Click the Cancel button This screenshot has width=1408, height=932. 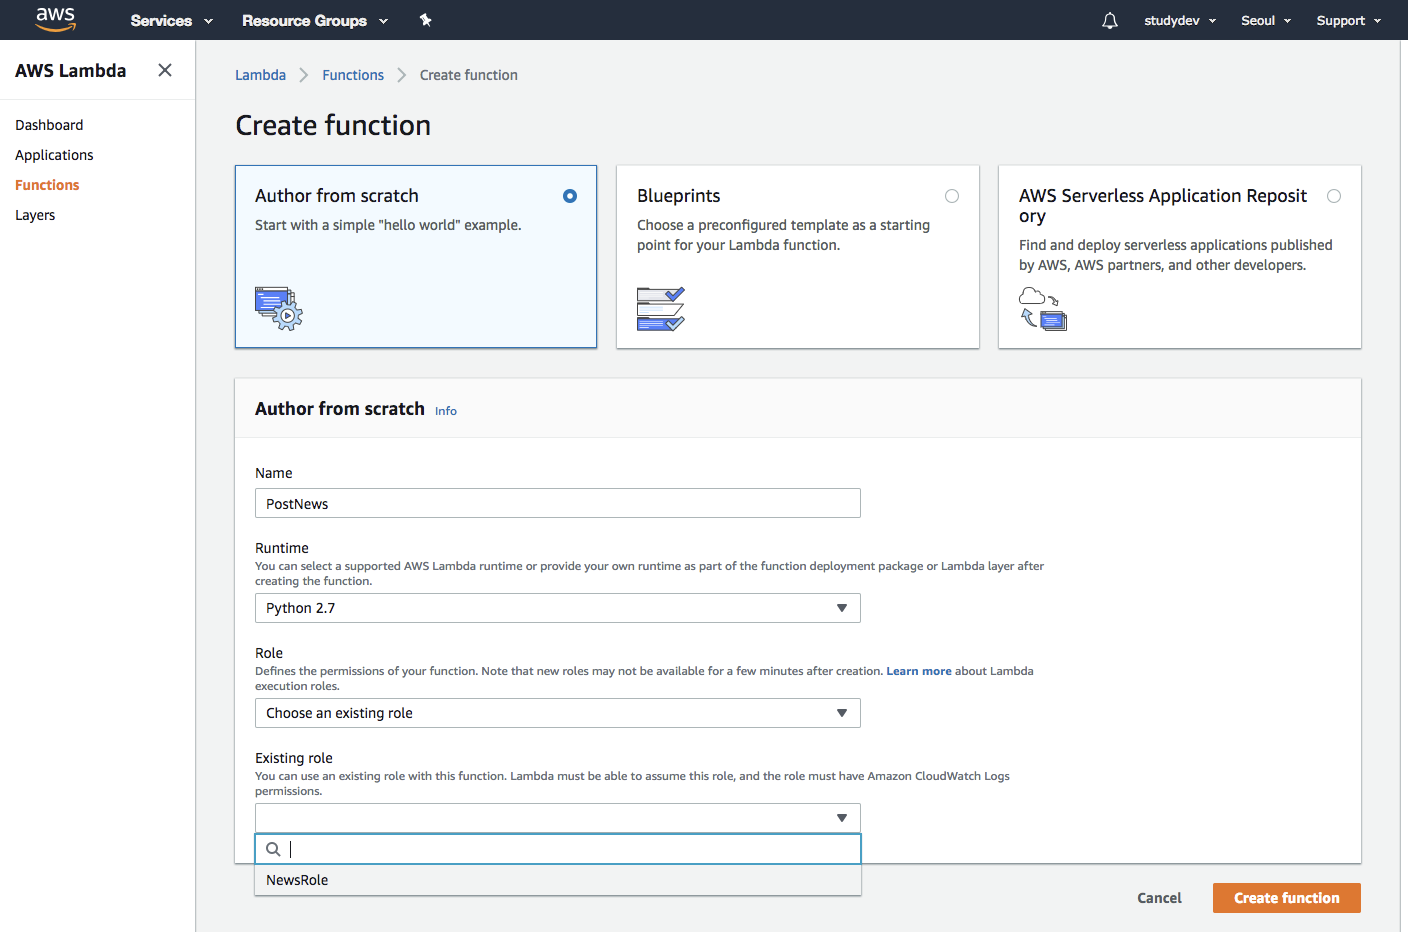pyautogui.click(x=1159, y=898)
